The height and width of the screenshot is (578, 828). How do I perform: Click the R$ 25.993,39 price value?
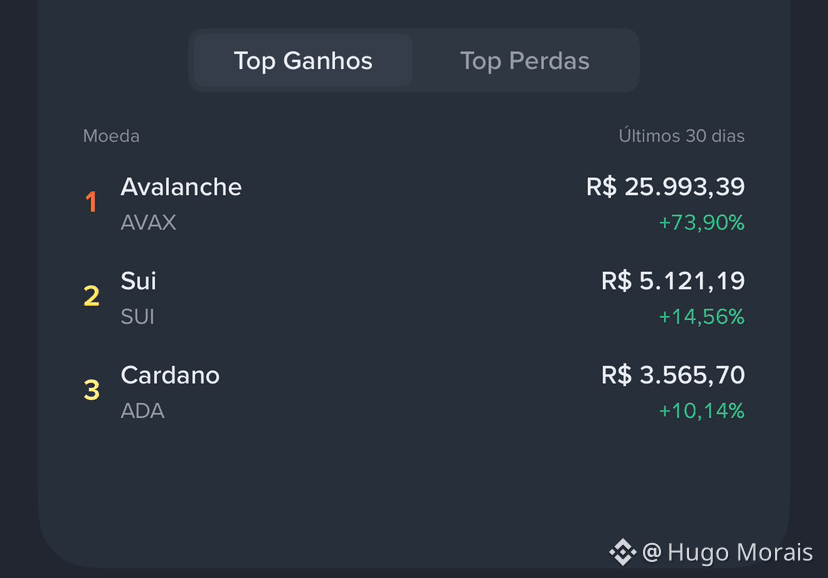pos(665,187)
